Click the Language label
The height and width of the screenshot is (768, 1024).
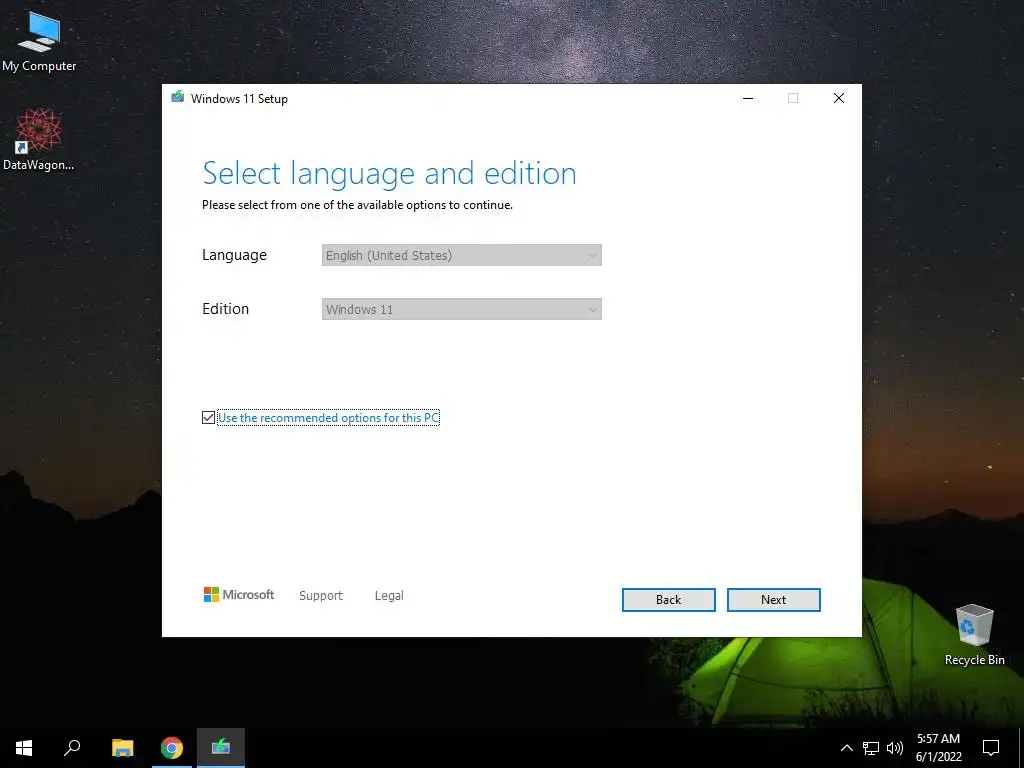[x=234, y=255]
